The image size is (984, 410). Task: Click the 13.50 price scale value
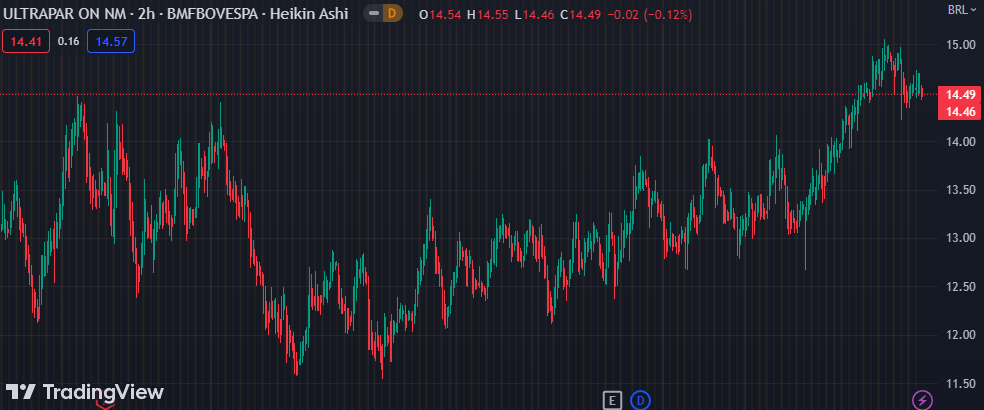point(960,190)
